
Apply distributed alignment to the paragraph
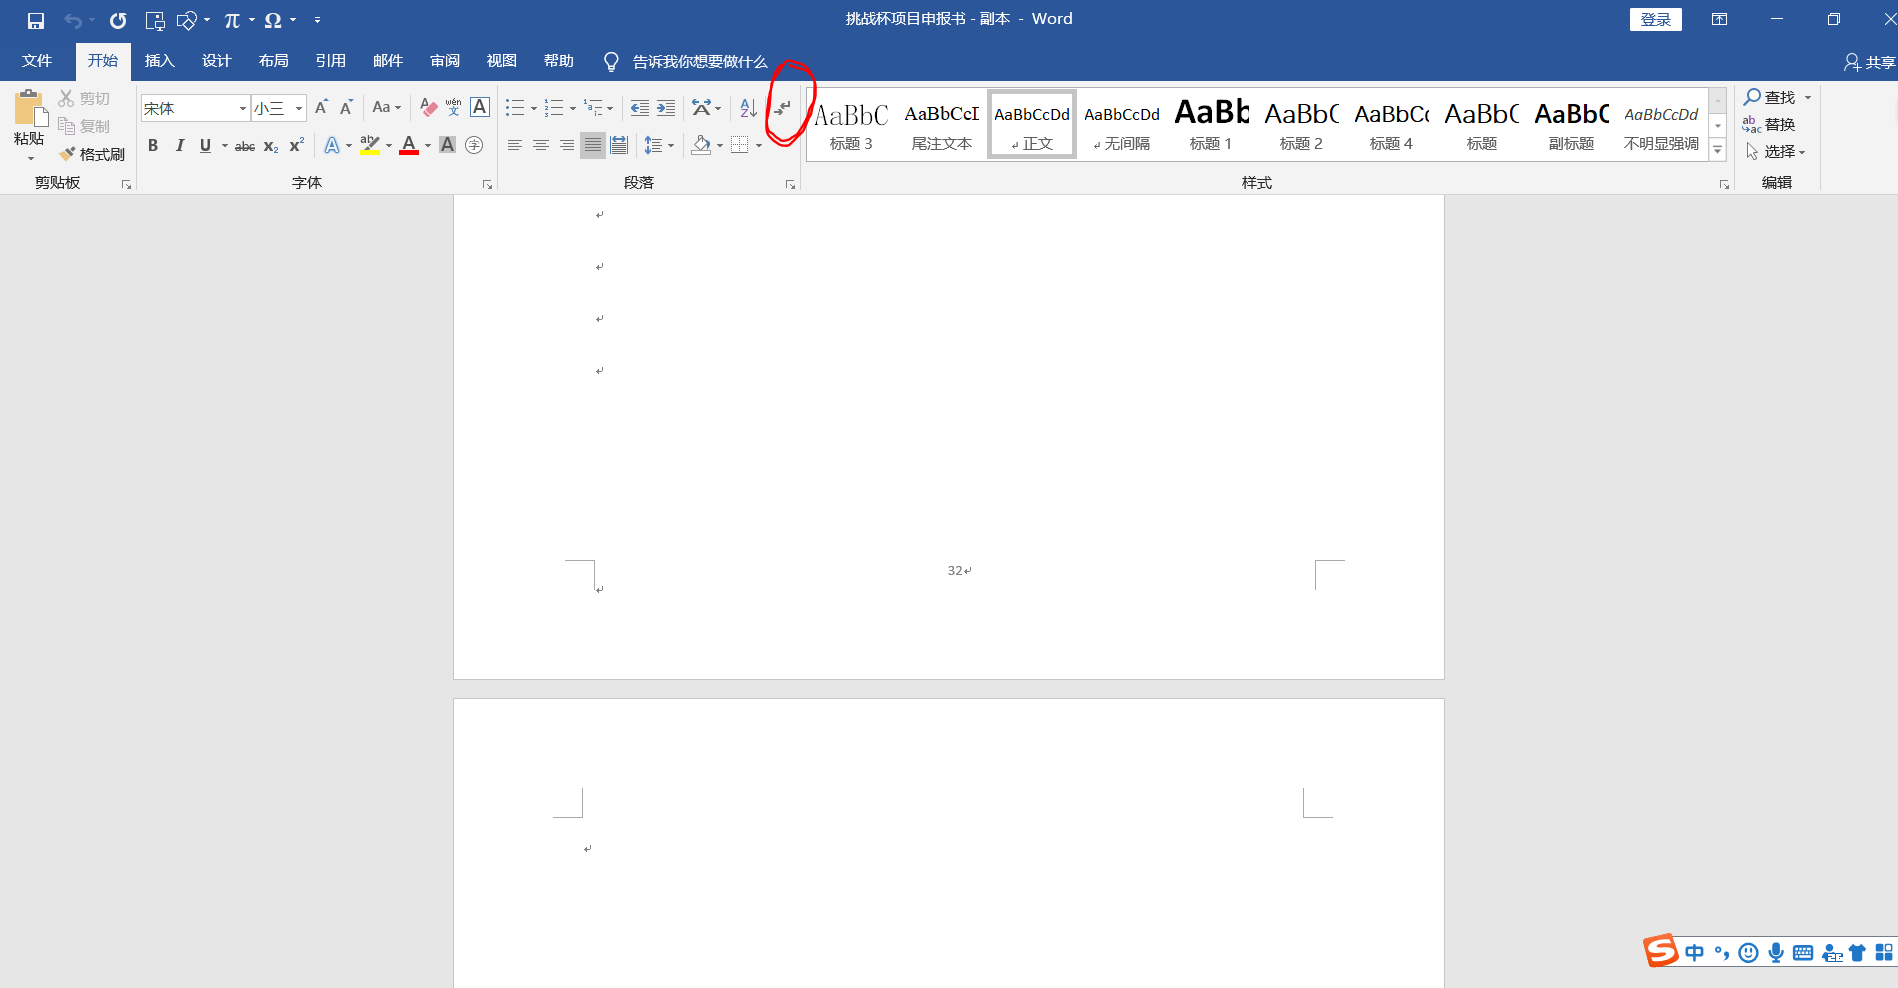point(619,145)
